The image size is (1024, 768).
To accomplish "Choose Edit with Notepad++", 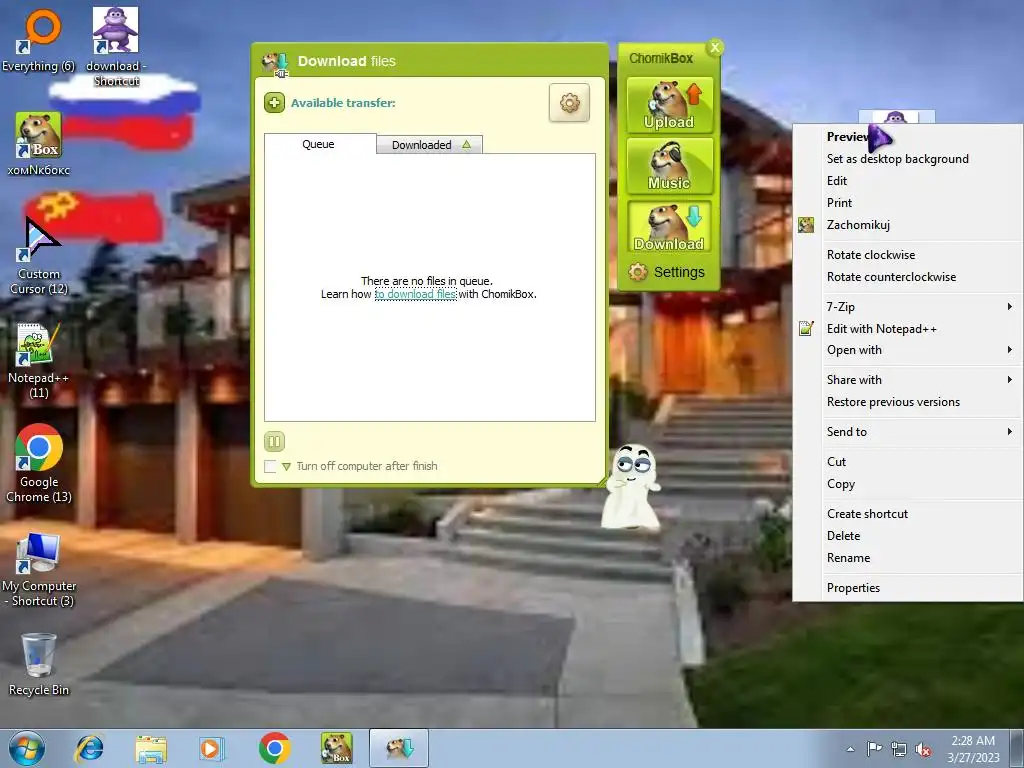I will click(909, 329).
